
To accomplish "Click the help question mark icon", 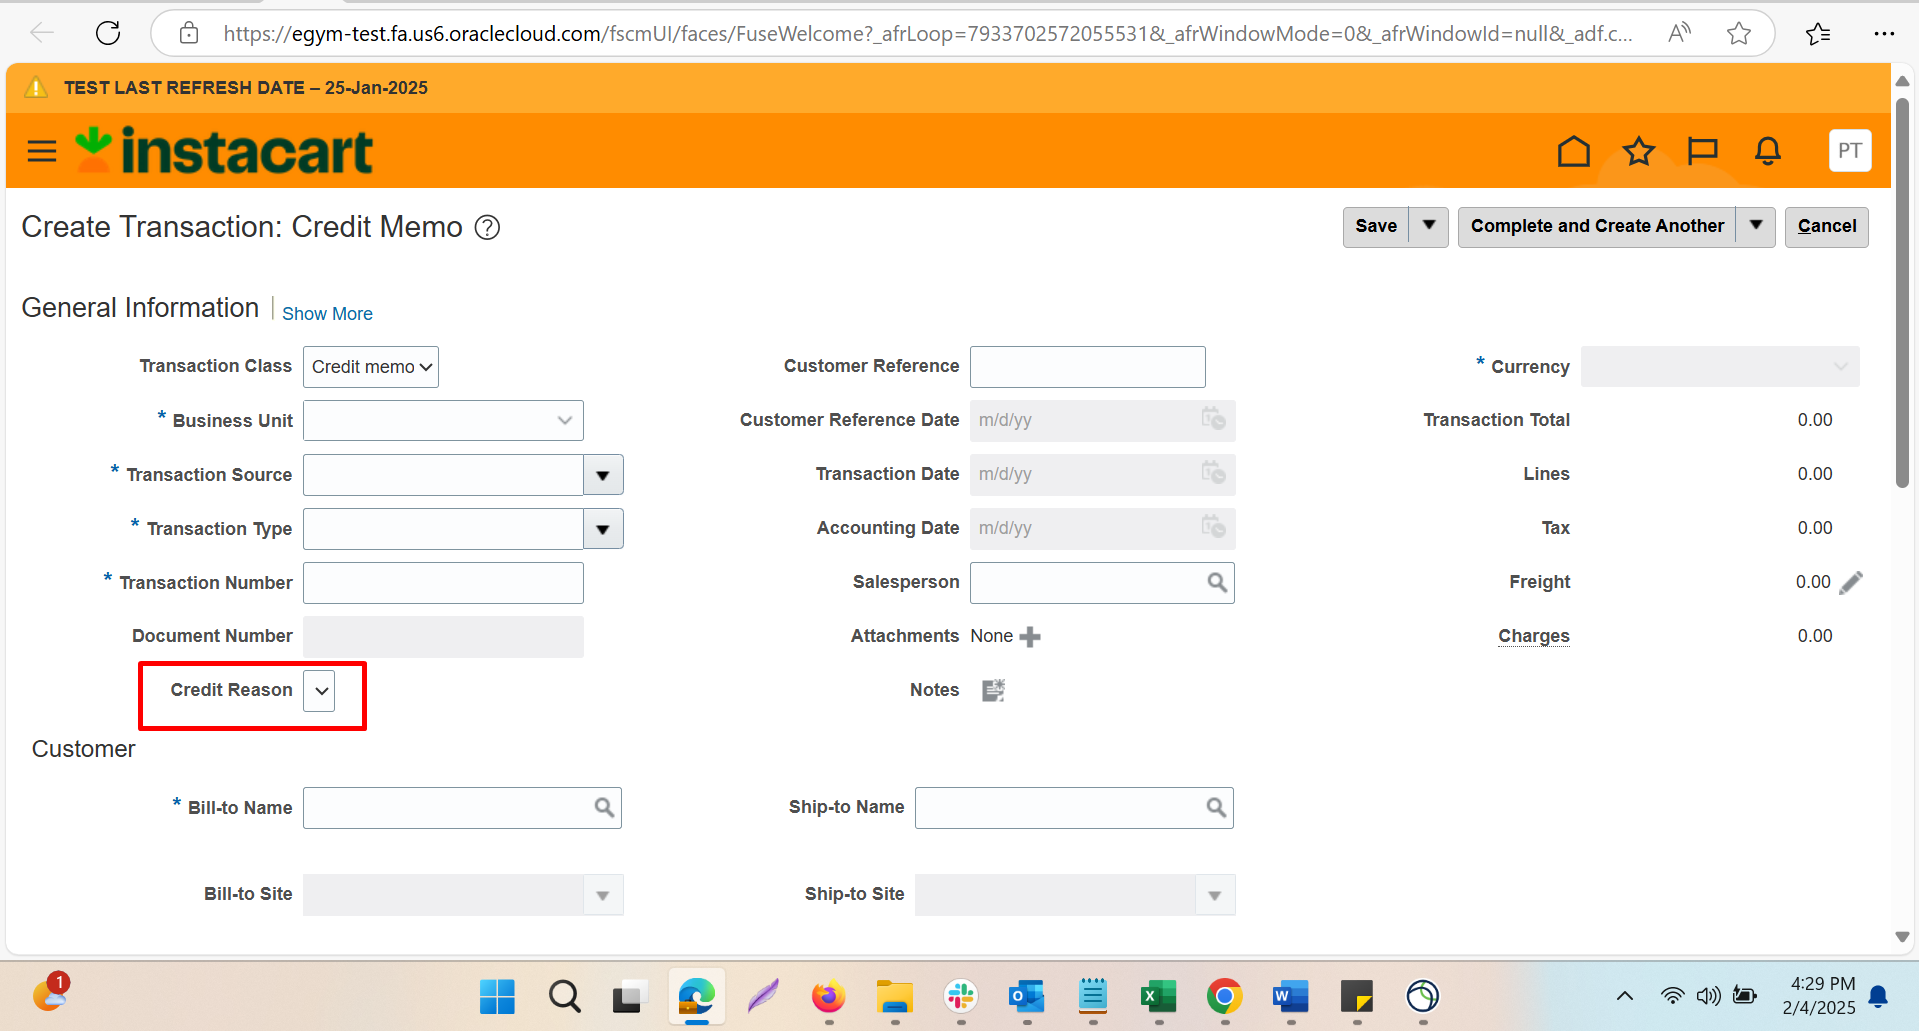I will click(486, 228).
